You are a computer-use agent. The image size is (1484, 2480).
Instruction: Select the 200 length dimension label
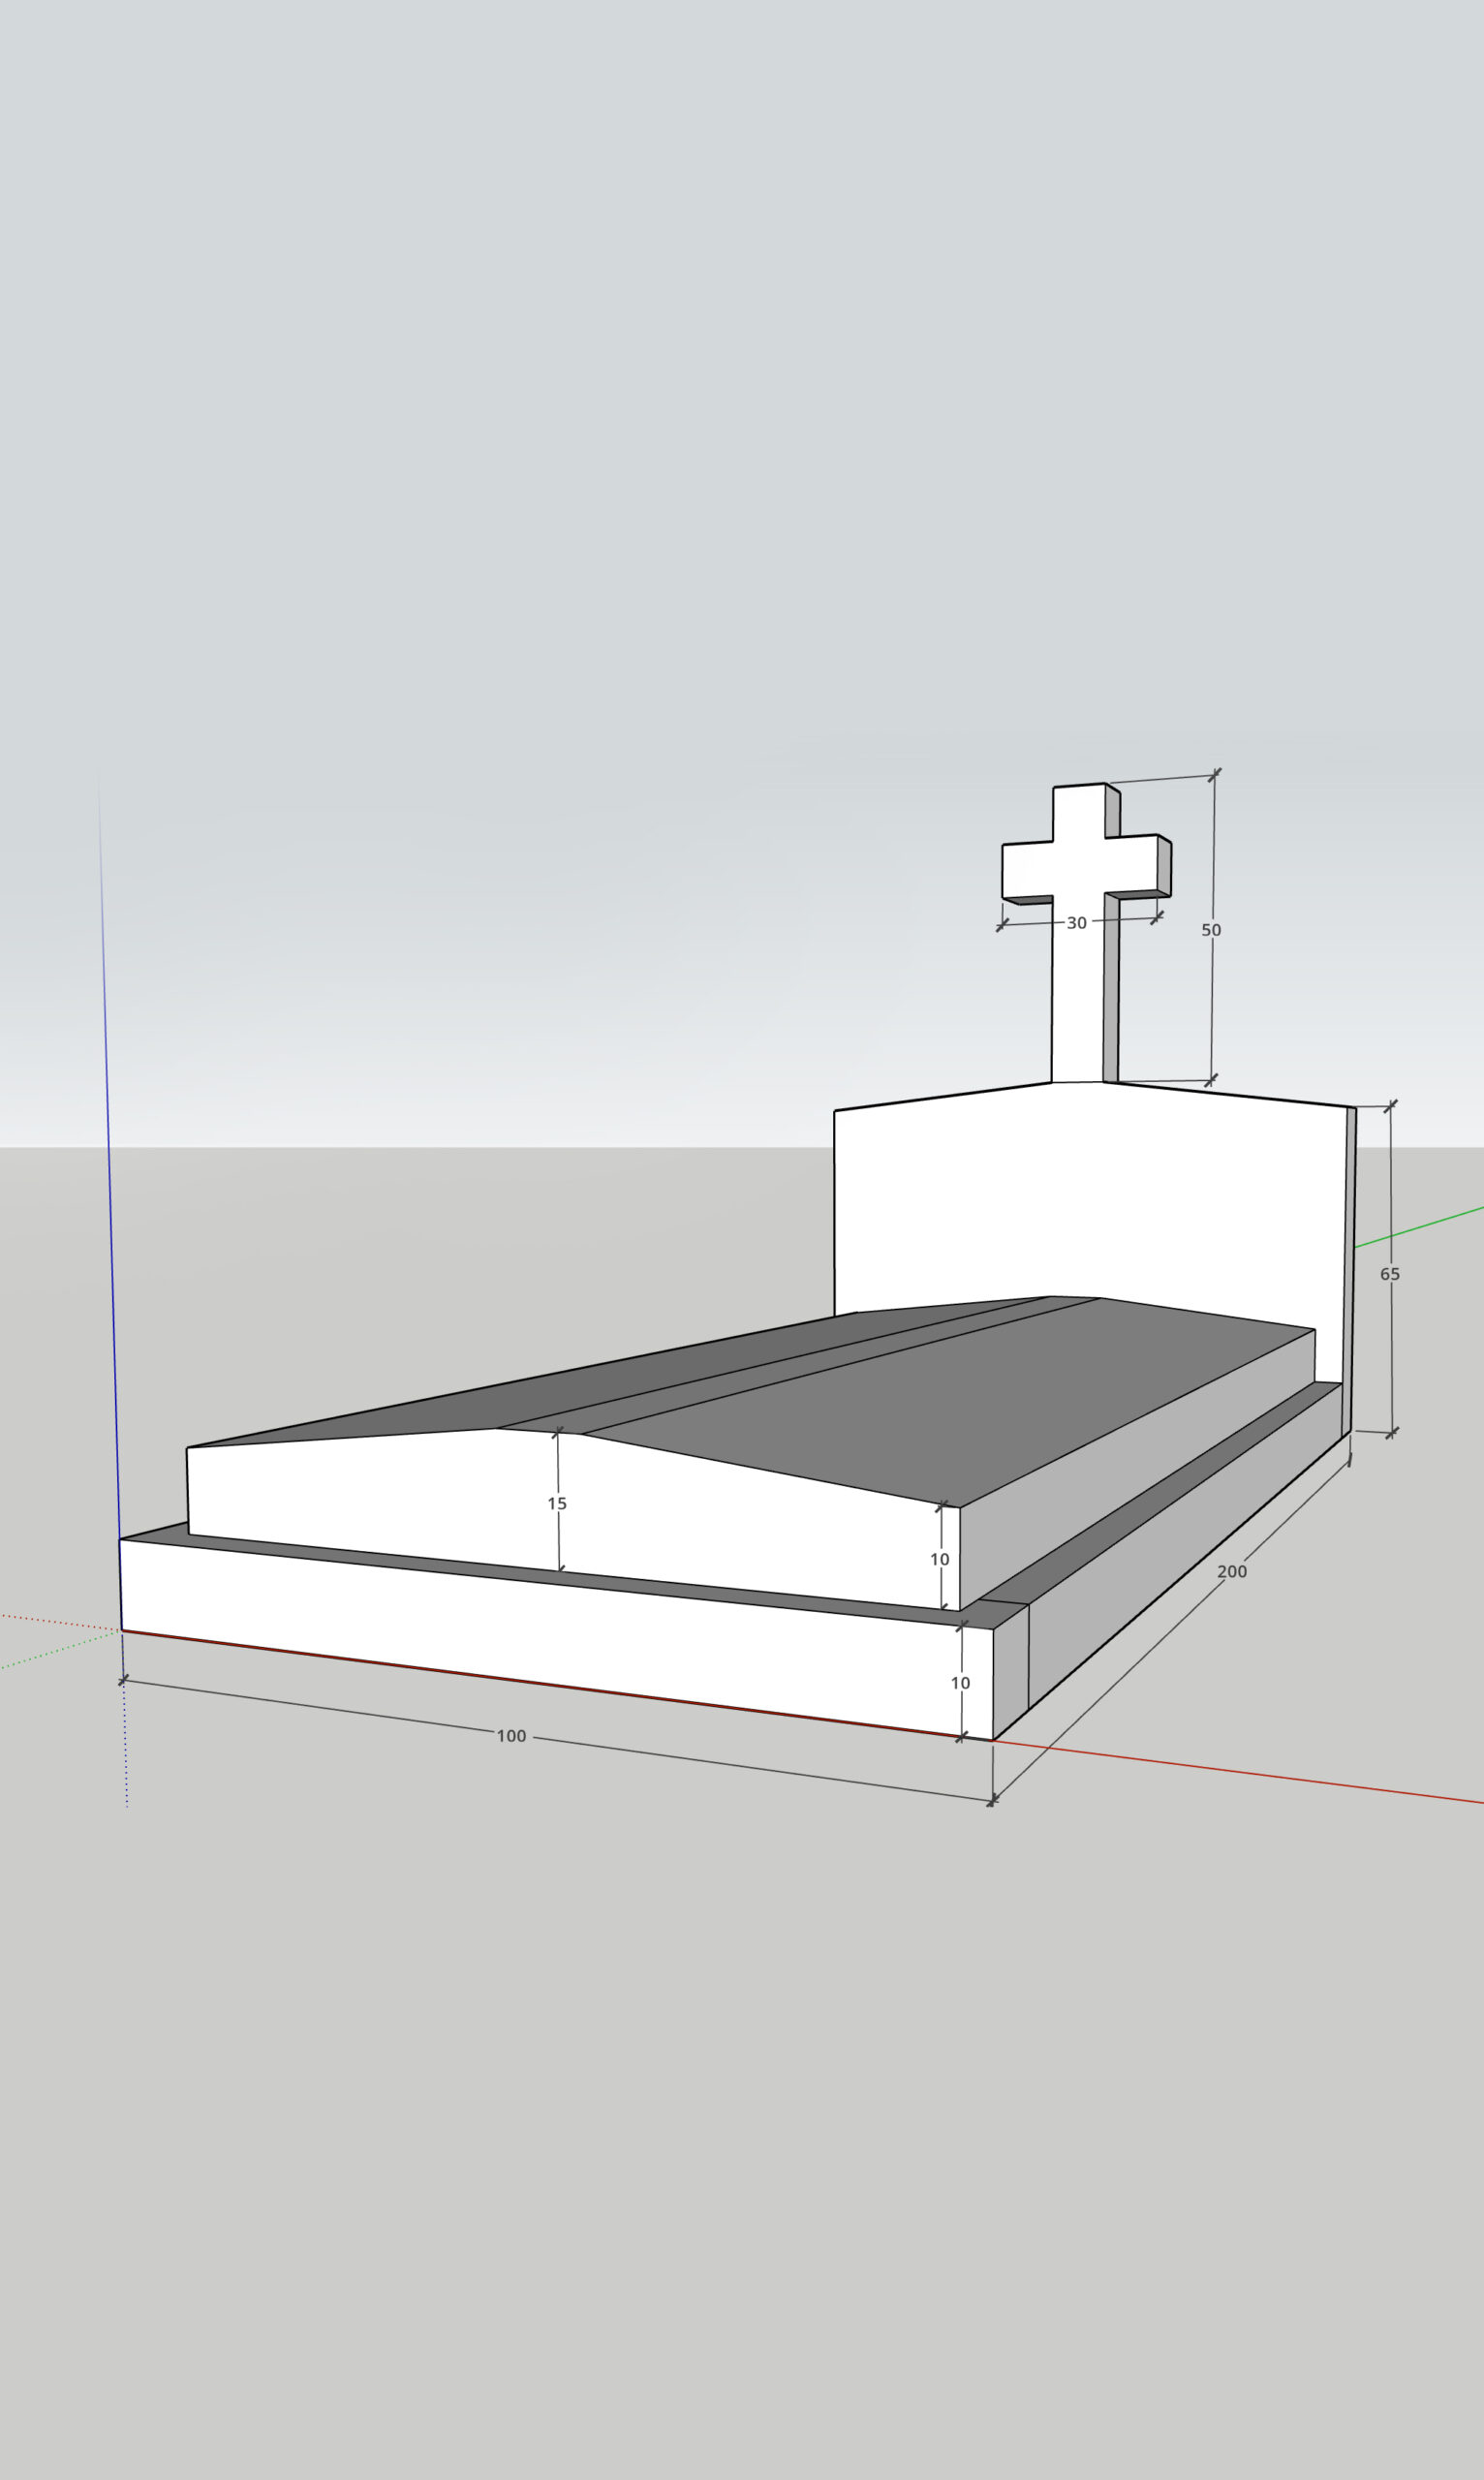[1231, 1572]
